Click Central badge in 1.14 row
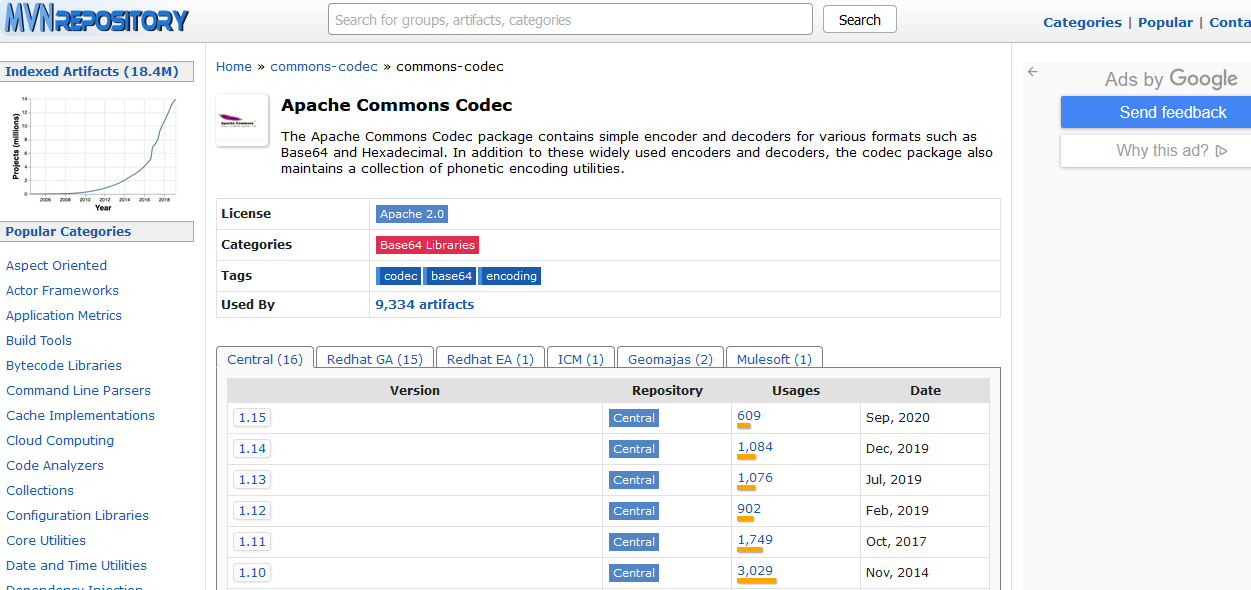Image resolution: width=1251 pixels, height=590 pixels. (634, 449)
